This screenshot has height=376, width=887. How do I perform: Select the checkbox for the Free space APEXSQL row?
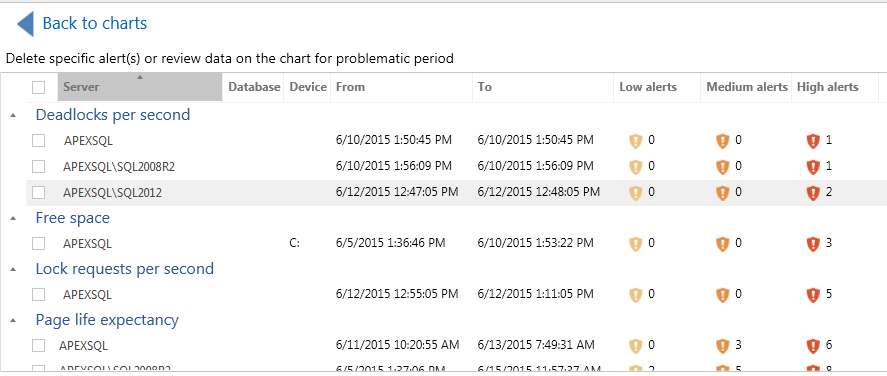[38, 244]
